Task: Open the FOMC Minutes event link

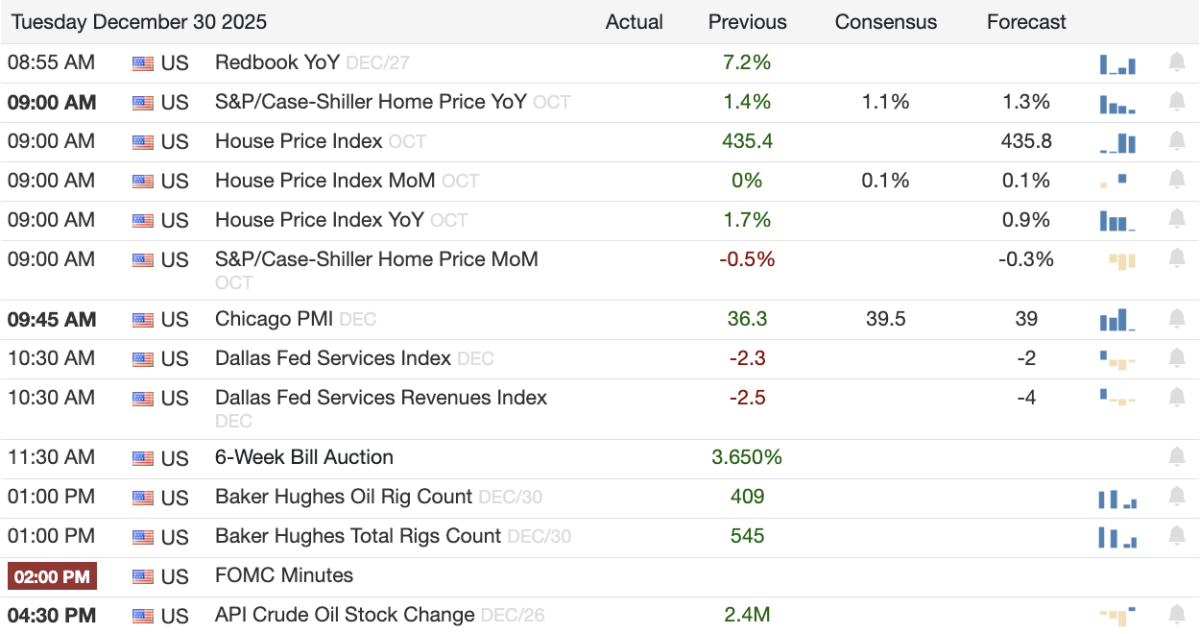Action: pyautogui.click(x=284, y=576)
